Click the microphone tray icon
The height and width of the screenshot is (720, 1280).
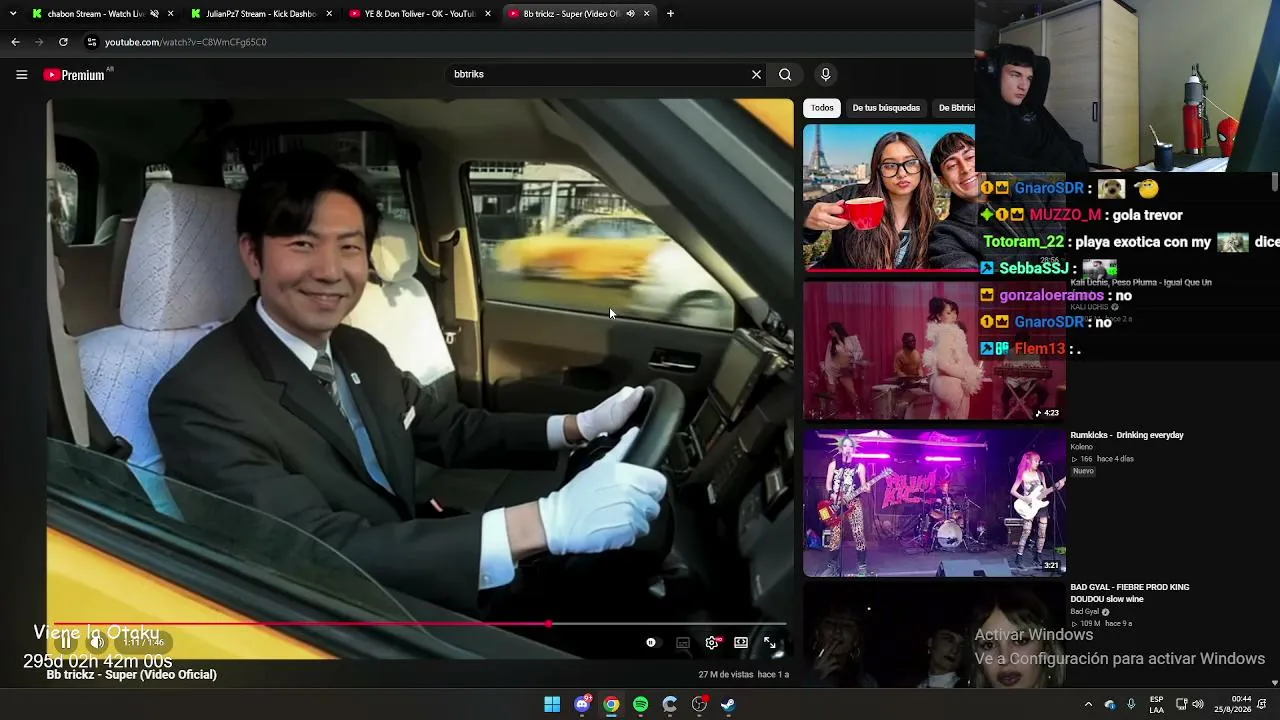[x=1131, y=704]
